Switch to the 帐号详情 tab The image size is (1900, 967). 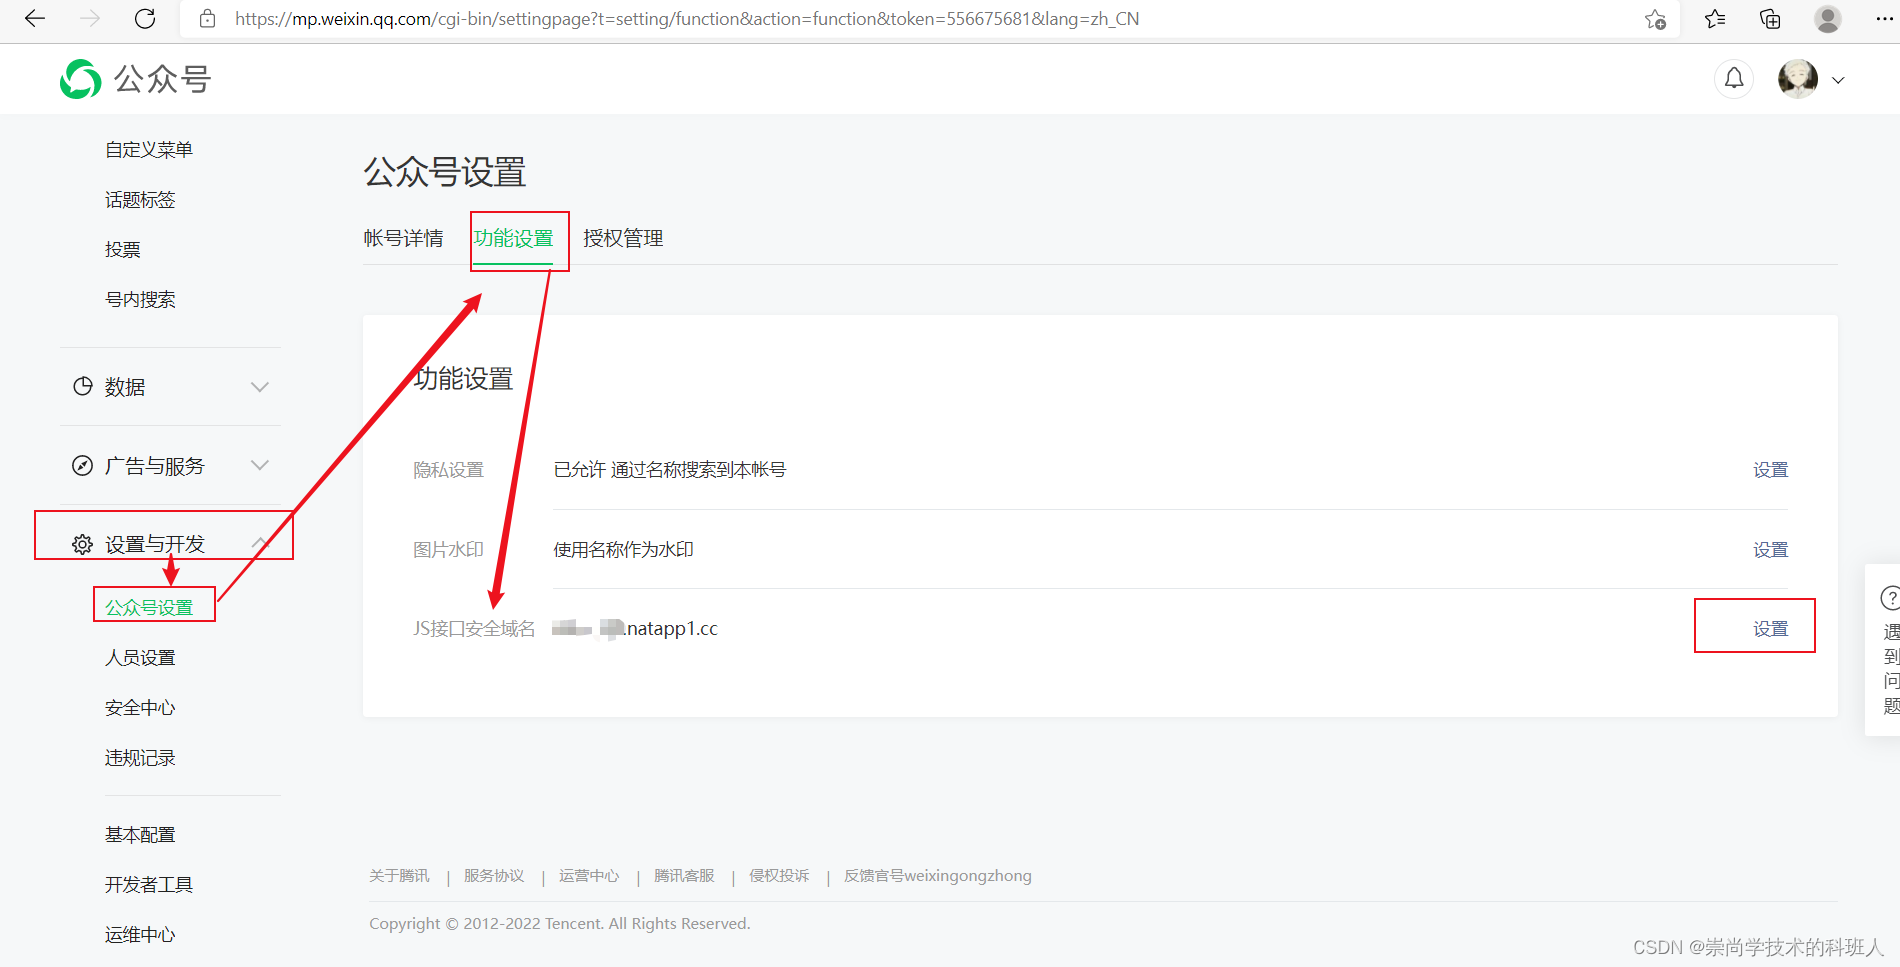tap(404, 238)
